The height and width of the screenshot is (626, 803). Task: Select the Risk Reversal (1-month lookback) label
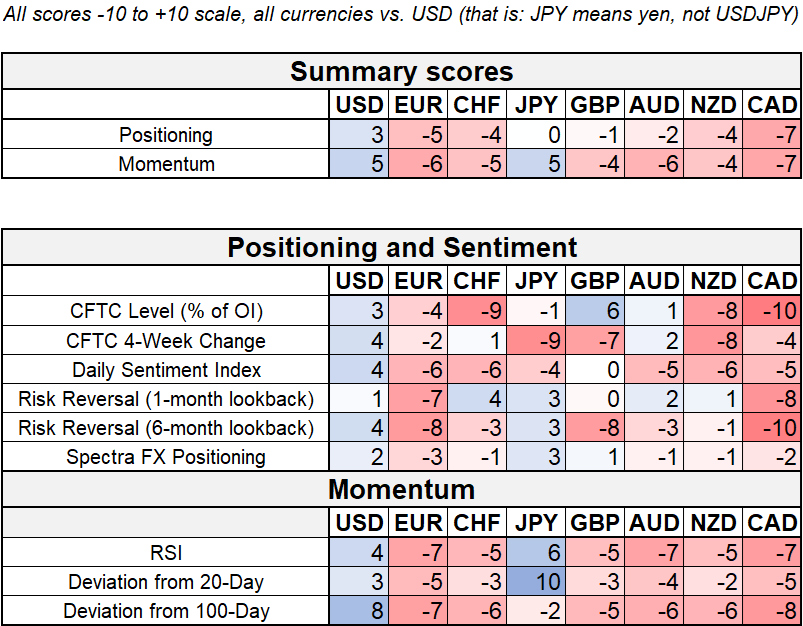click(166, 399)
